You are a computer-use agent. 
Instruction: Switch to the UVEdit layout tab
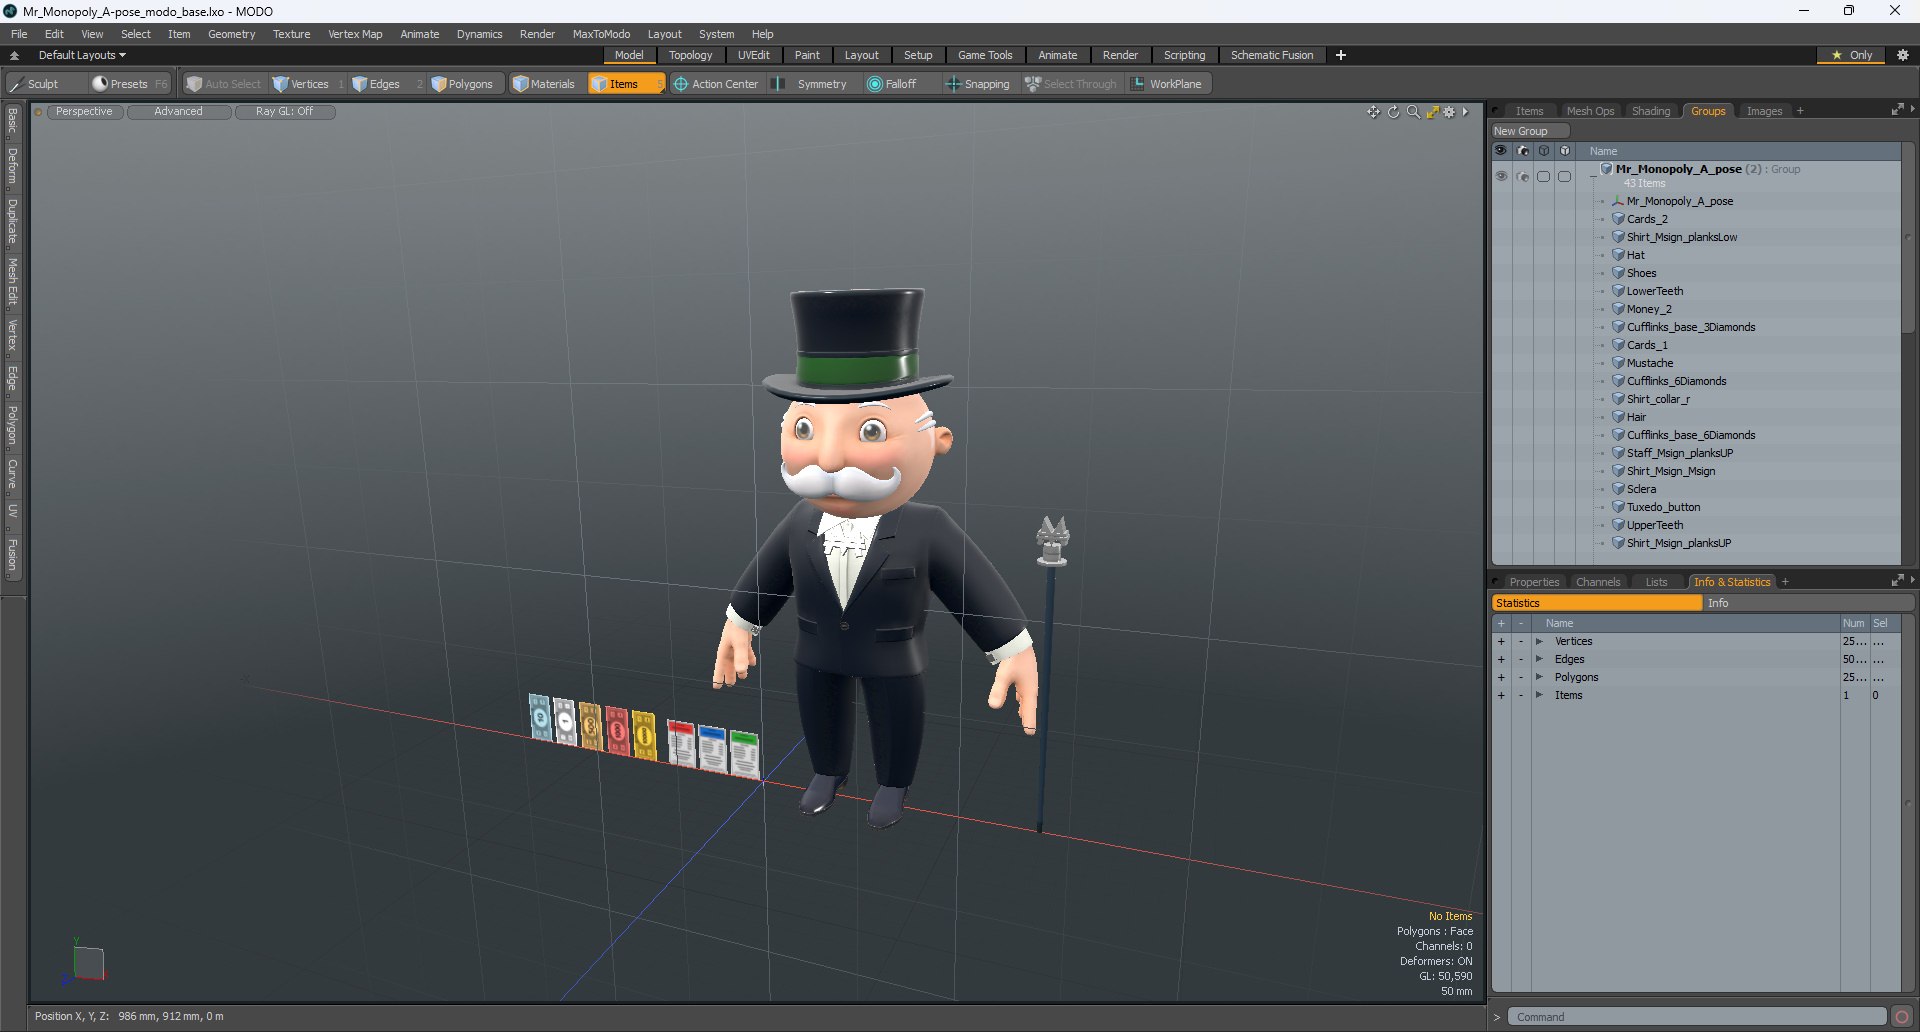[753, 55]
